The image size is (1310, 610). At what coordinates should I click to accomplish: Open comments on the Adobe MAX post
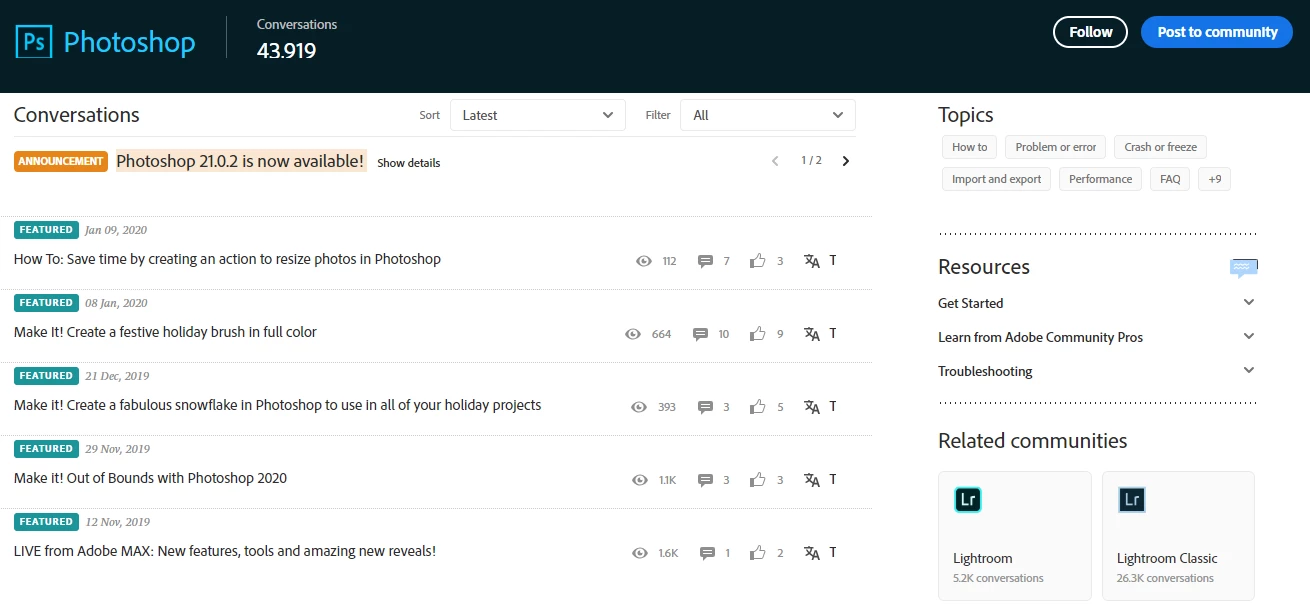click(x=707, y=553)
